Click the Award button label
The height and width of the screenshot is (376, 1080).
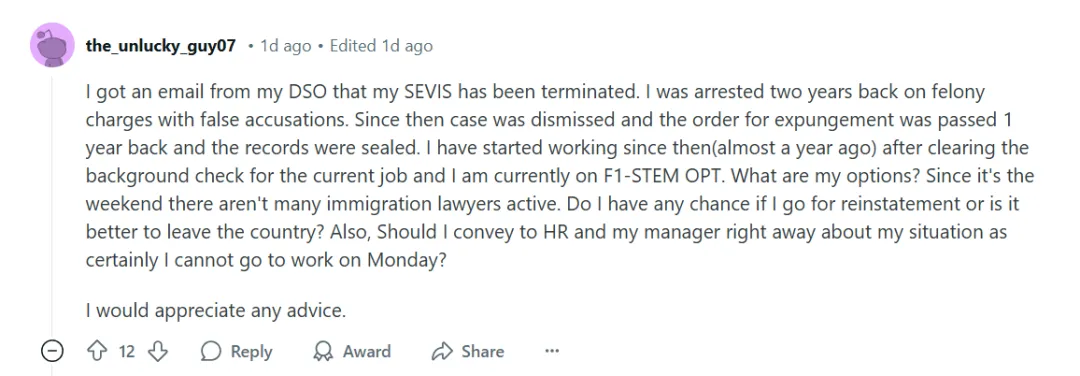pyautogui.click(x=366, y=352)
